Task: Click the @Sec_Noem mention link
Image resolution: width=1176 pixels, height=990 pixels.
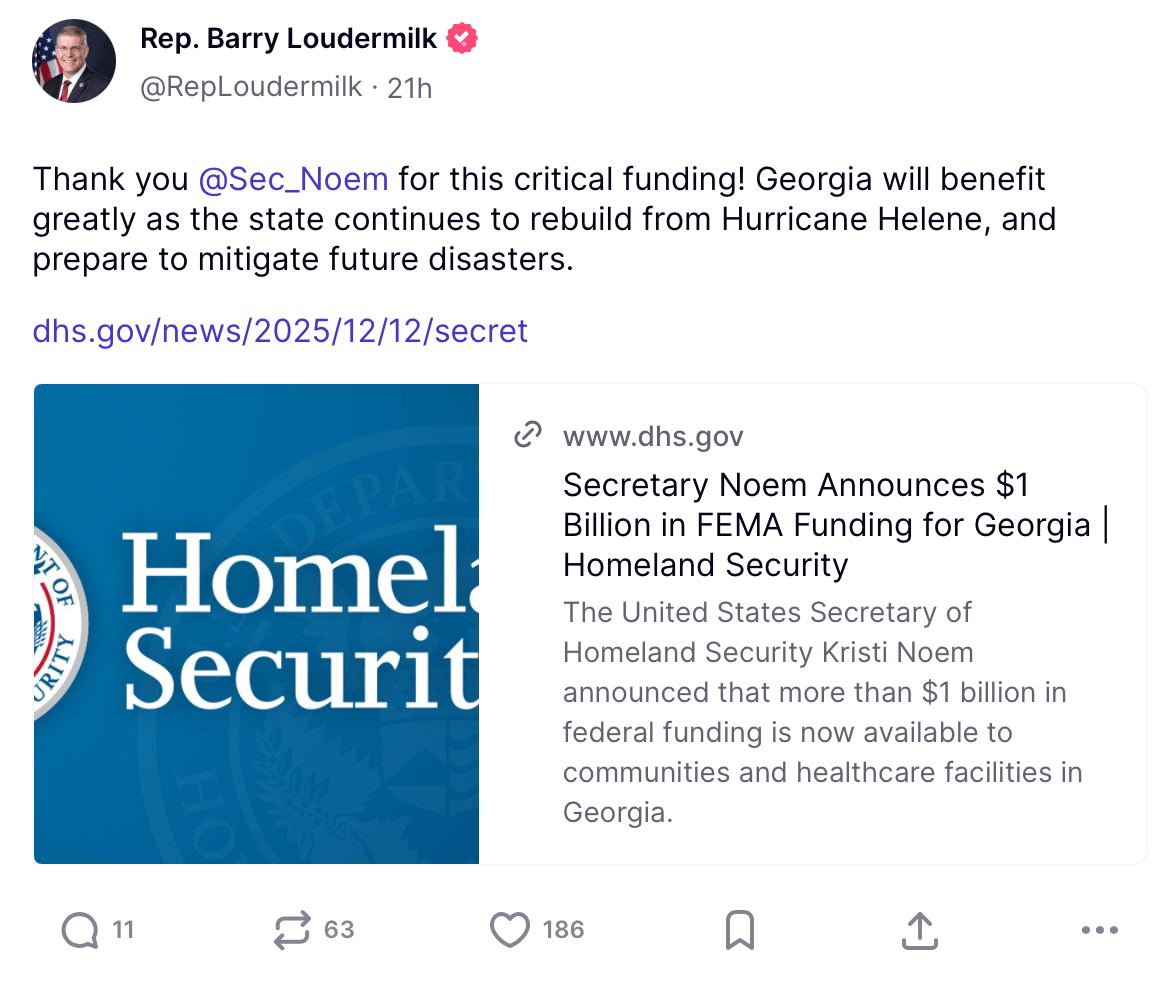Action: pos(293,179)
